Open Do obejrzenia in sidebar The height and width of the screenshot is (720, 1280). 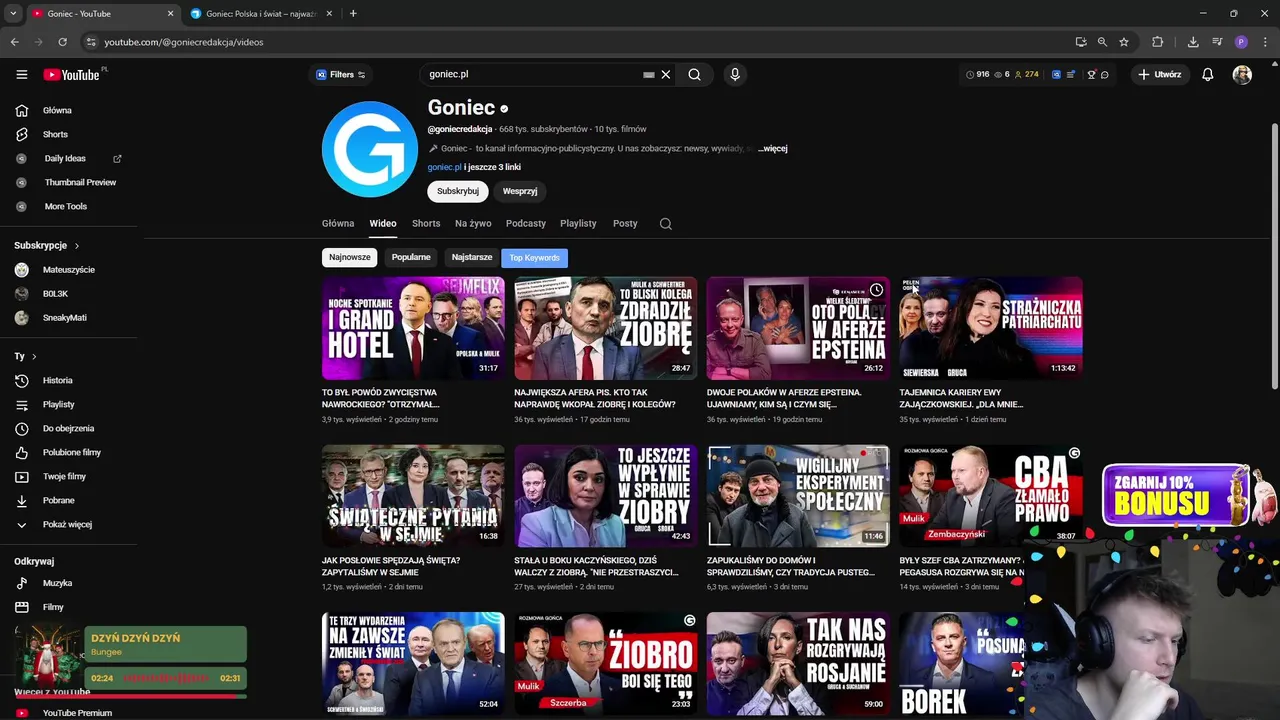coord(70,428)
